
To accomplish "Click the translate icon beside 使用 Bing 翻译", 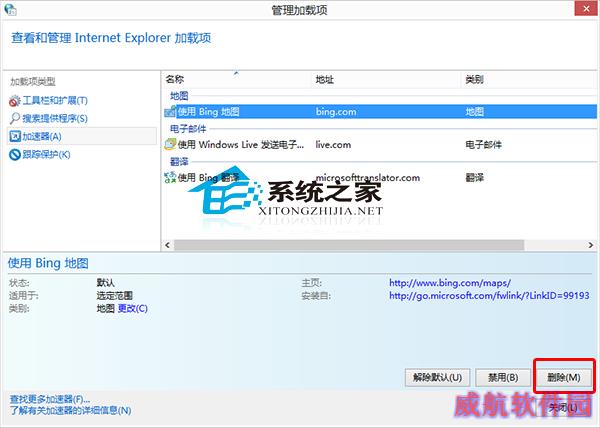I will [x=170, y=177].
